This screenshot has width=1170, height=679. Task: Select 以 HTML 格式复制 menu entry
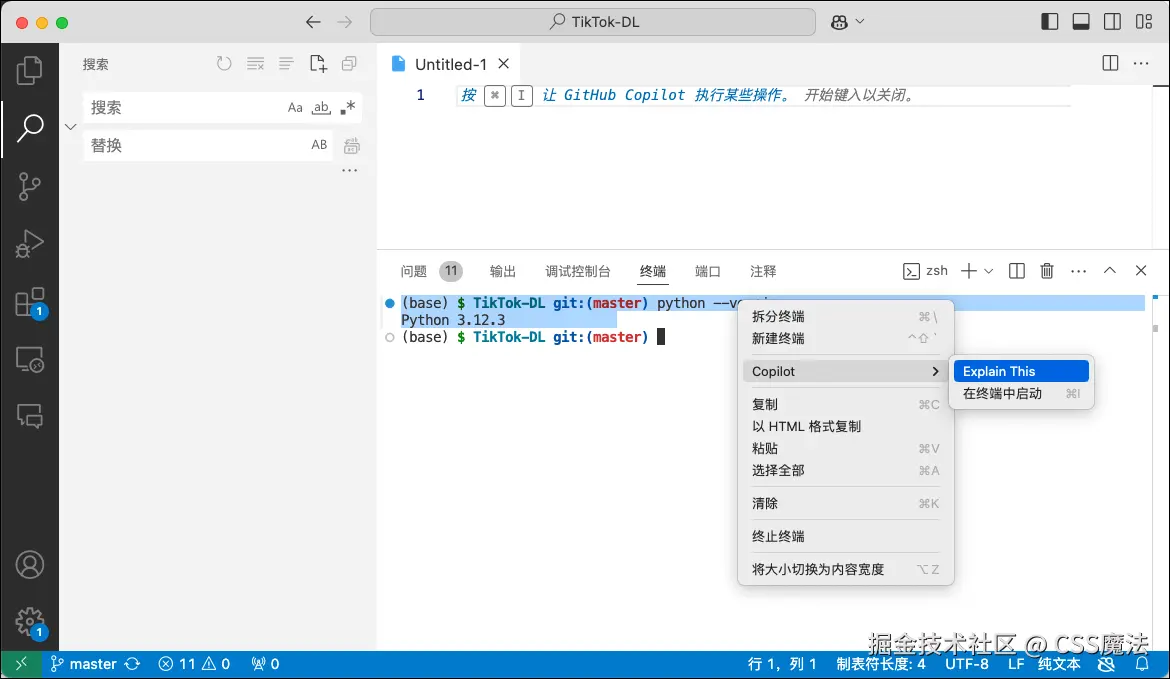pyautogui.click(x=845, y=426)
